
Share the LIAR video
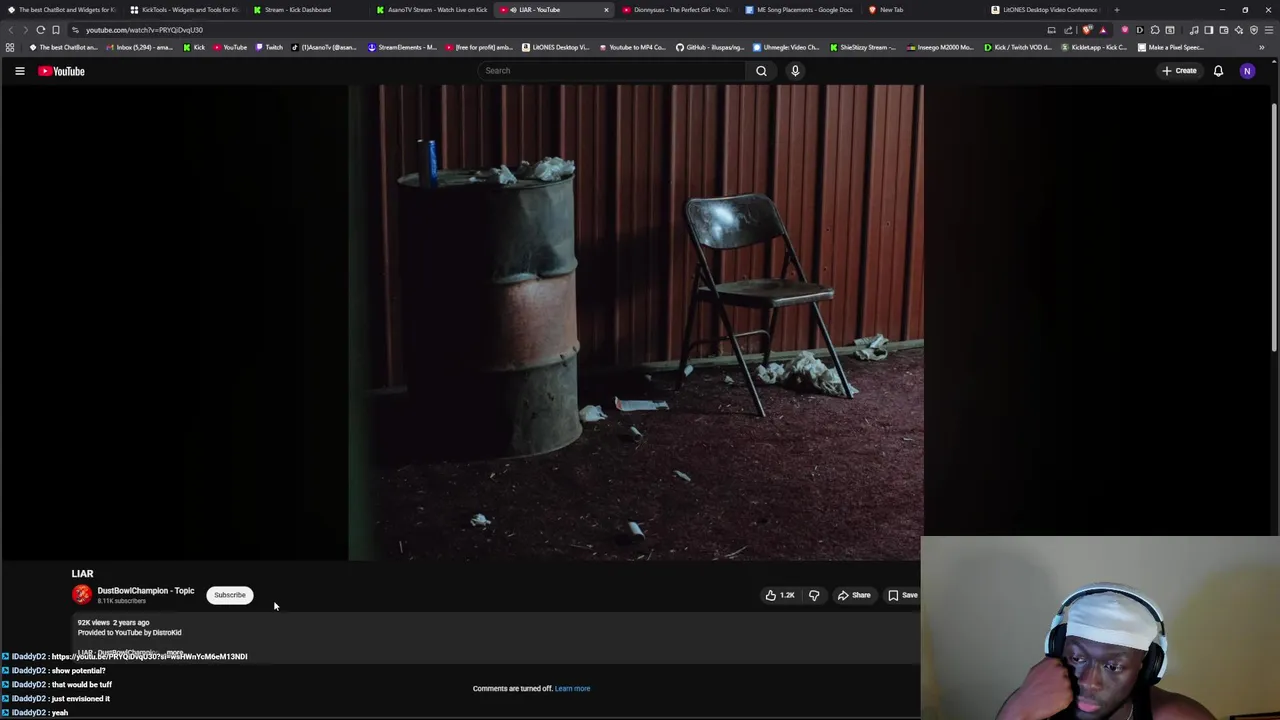854,595
